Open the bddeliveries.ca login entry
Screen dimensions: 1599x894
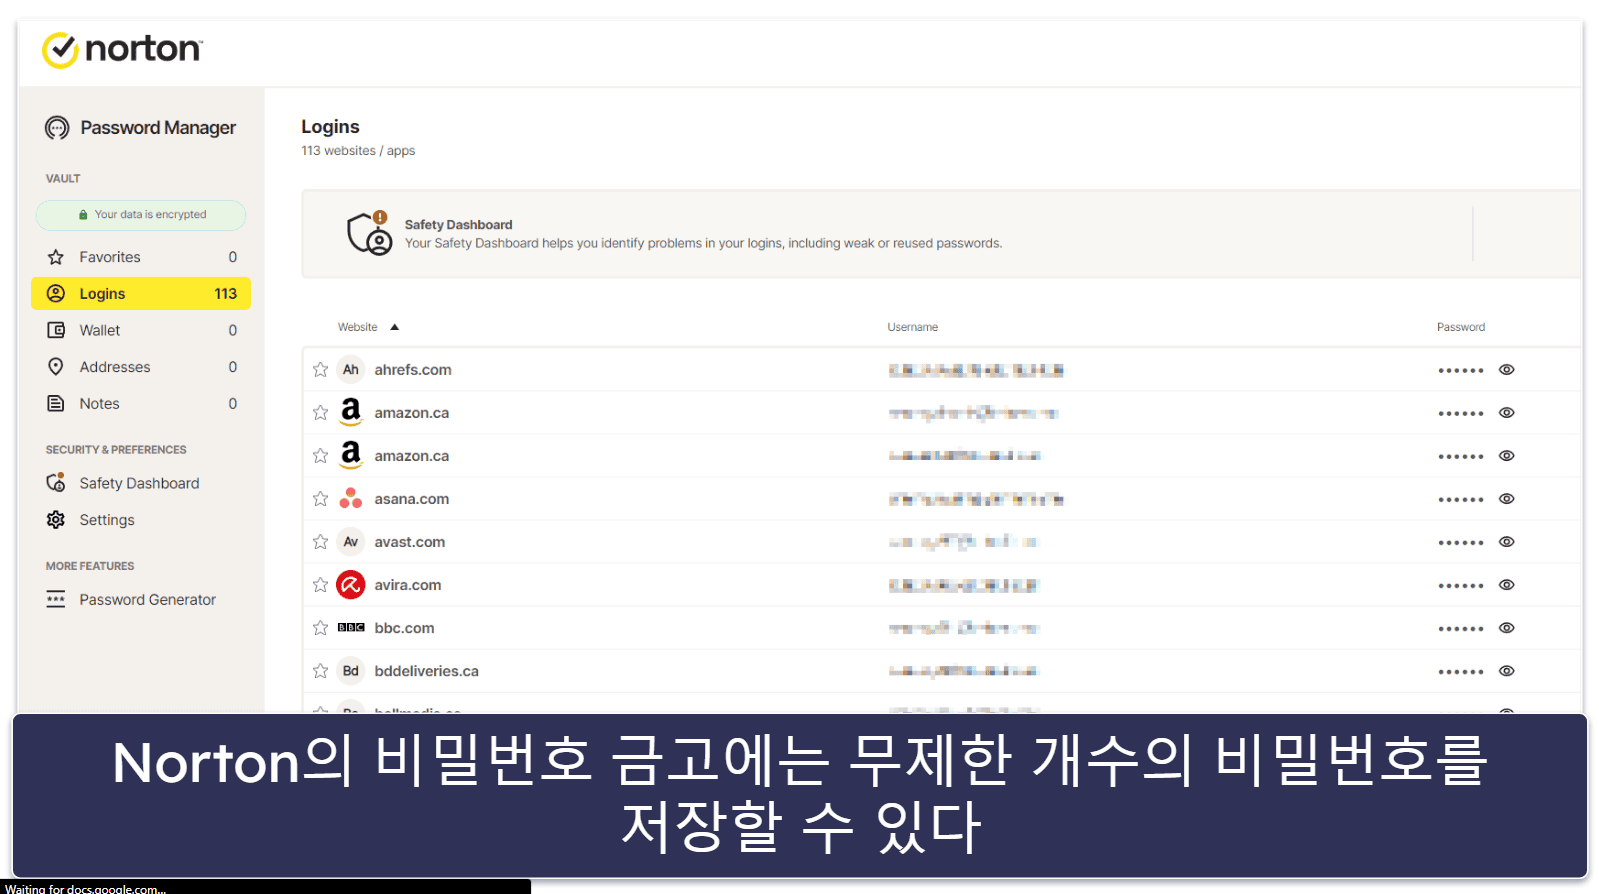click(x=941, y=671)
